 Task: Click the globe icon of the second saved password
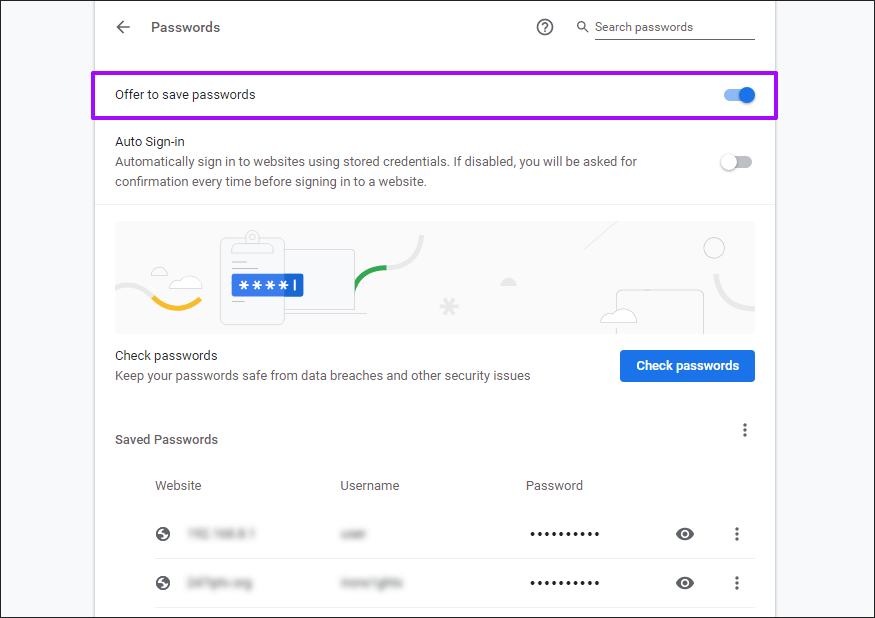(x=163, y=583)
